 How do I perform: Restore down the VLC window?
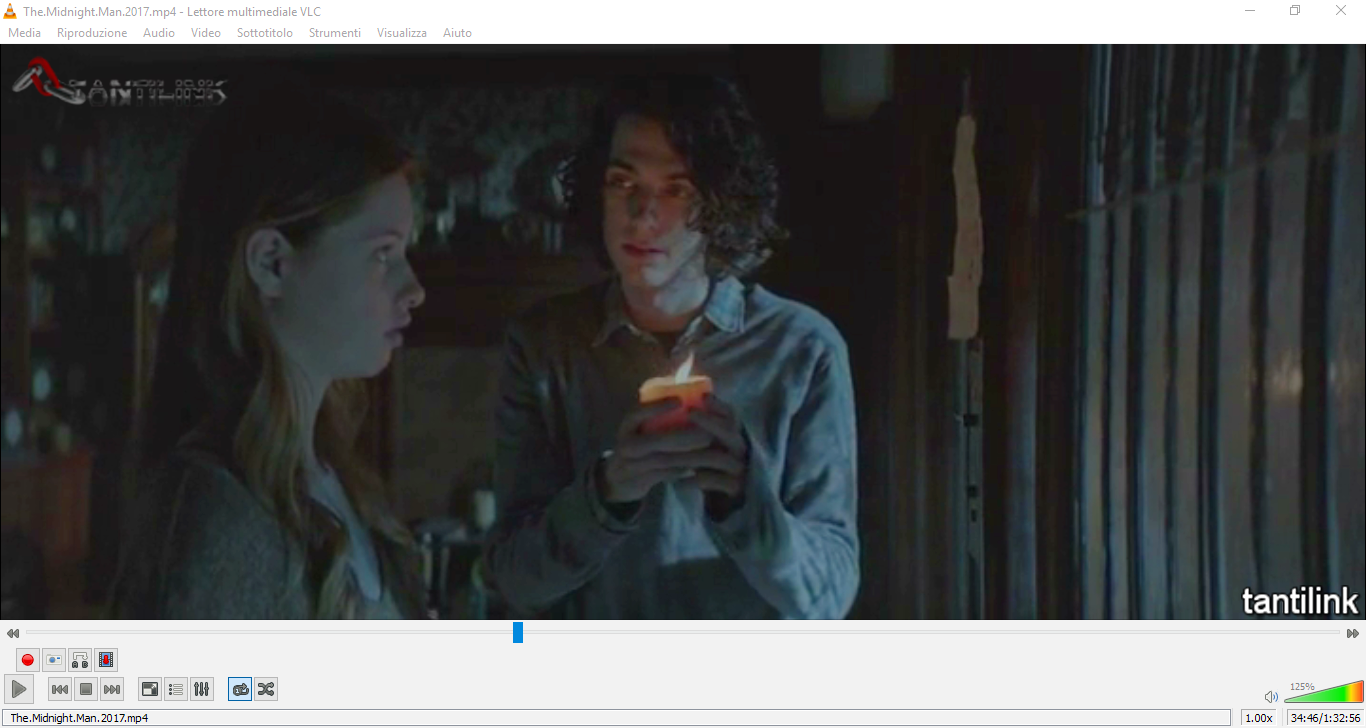pos(1295,11)
